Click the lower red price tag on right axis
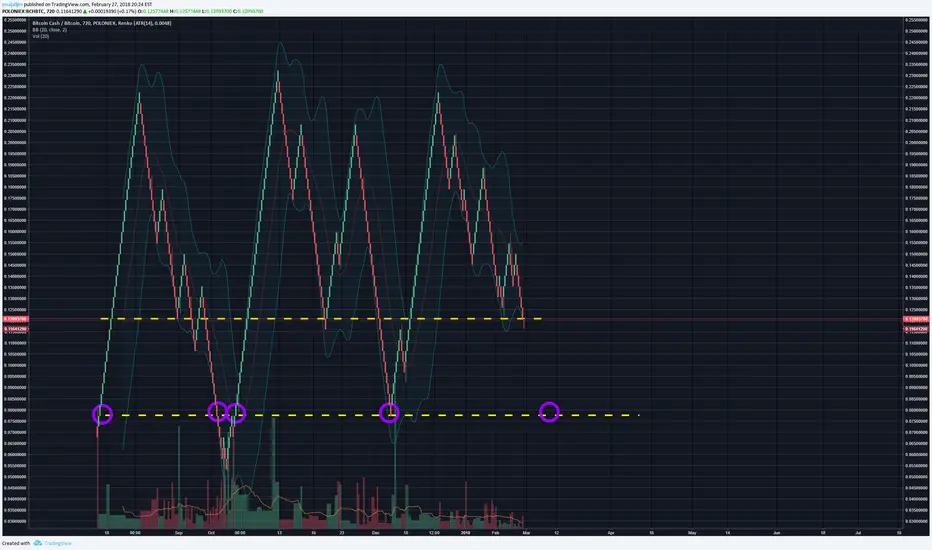Image resolution: width=932 pixels, height=550 pixels. pyautogui.click(x=915, y=329)
